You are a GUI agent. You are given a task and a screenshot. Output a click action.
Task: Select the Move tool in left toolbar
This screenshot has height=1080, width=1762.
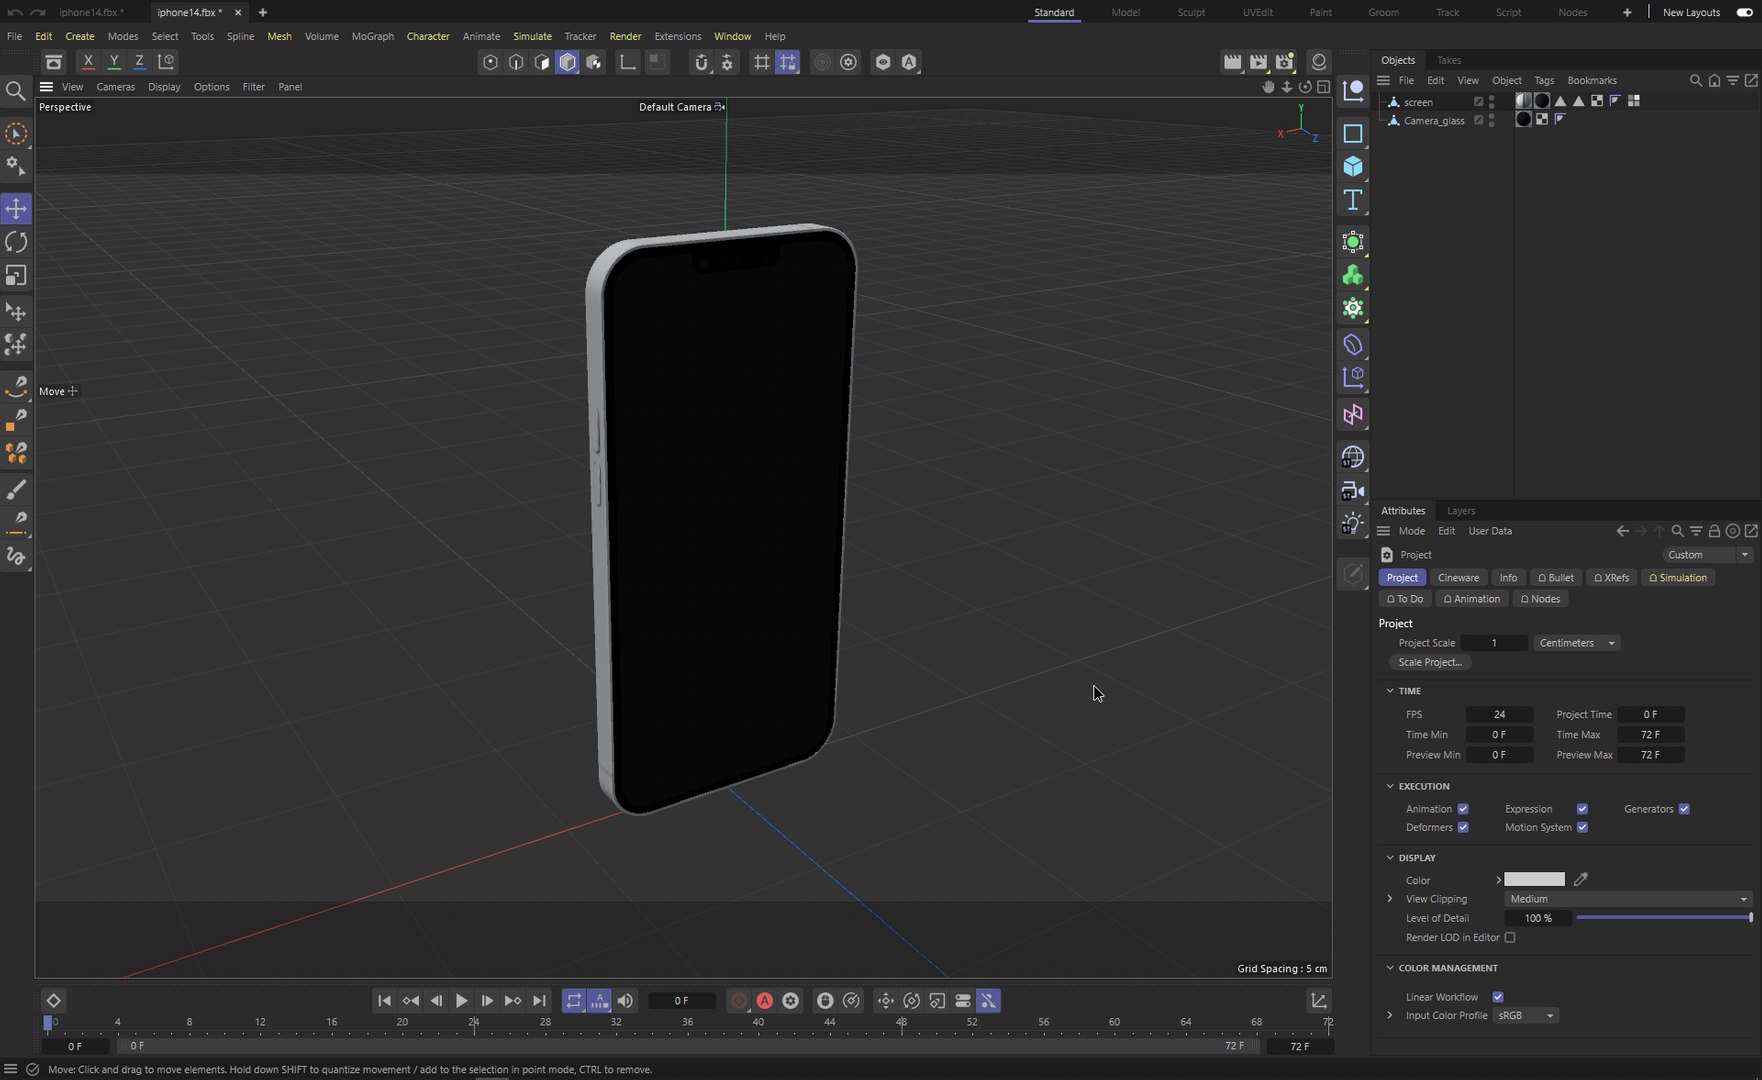point(17,209)
